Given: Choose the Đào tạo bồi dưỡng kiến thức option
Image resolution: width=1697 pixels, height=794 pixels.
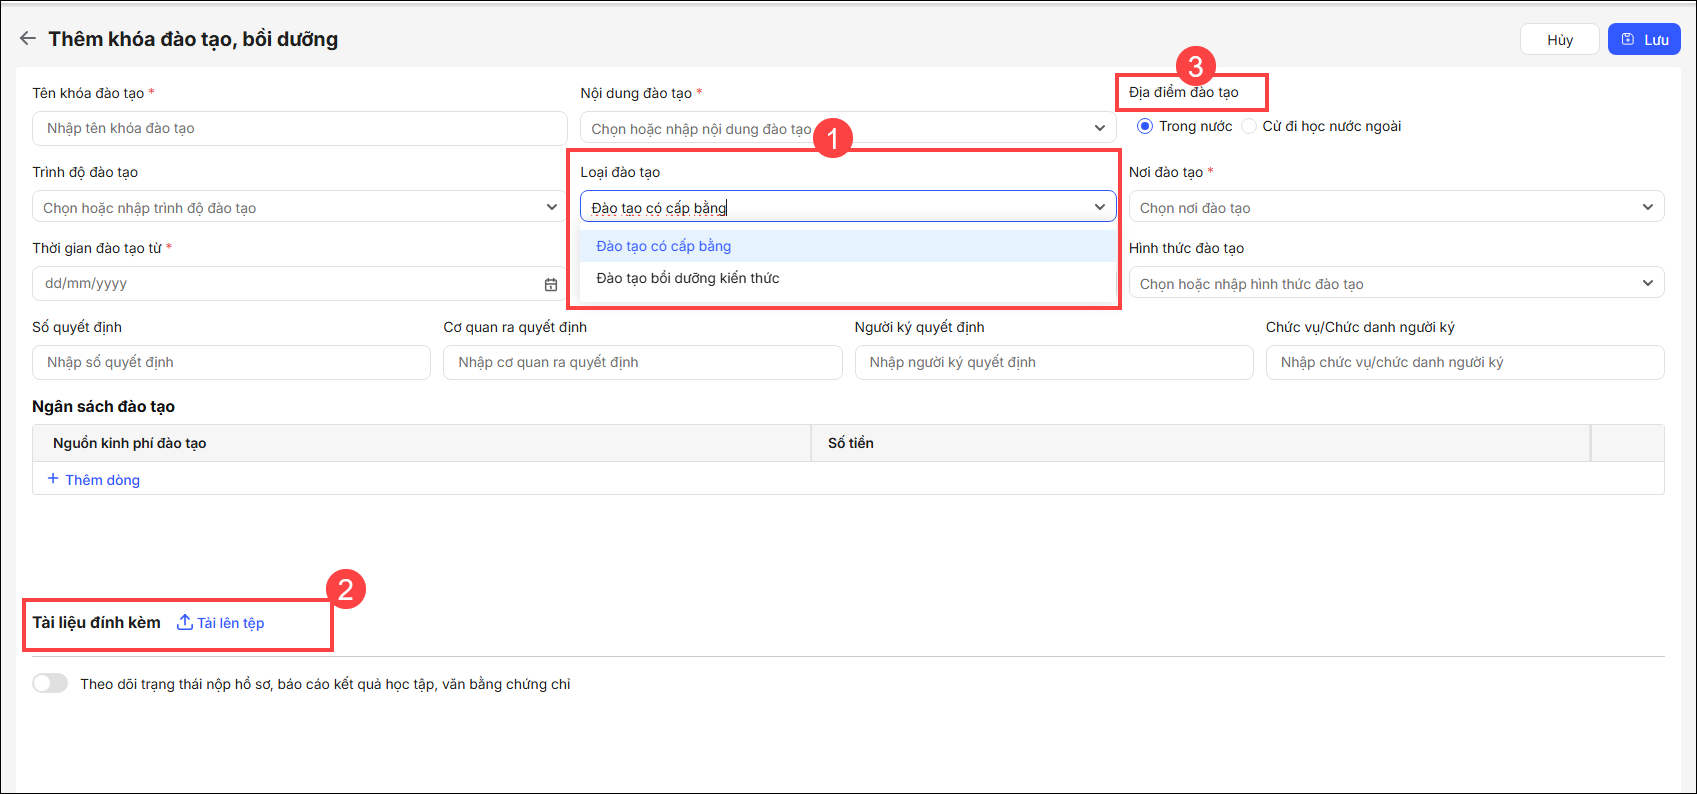Looking at the screenshot, I should pyautogui.click(x=688, y=278).
